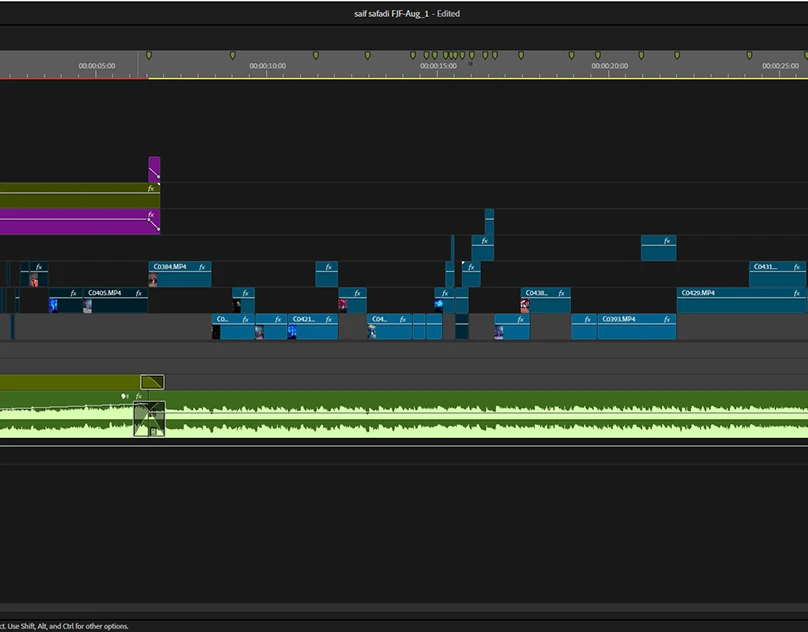
Task: Click the 00:00:10:00 timecode on the ruler
Action: pyautogui.click(x=267, y=66)
